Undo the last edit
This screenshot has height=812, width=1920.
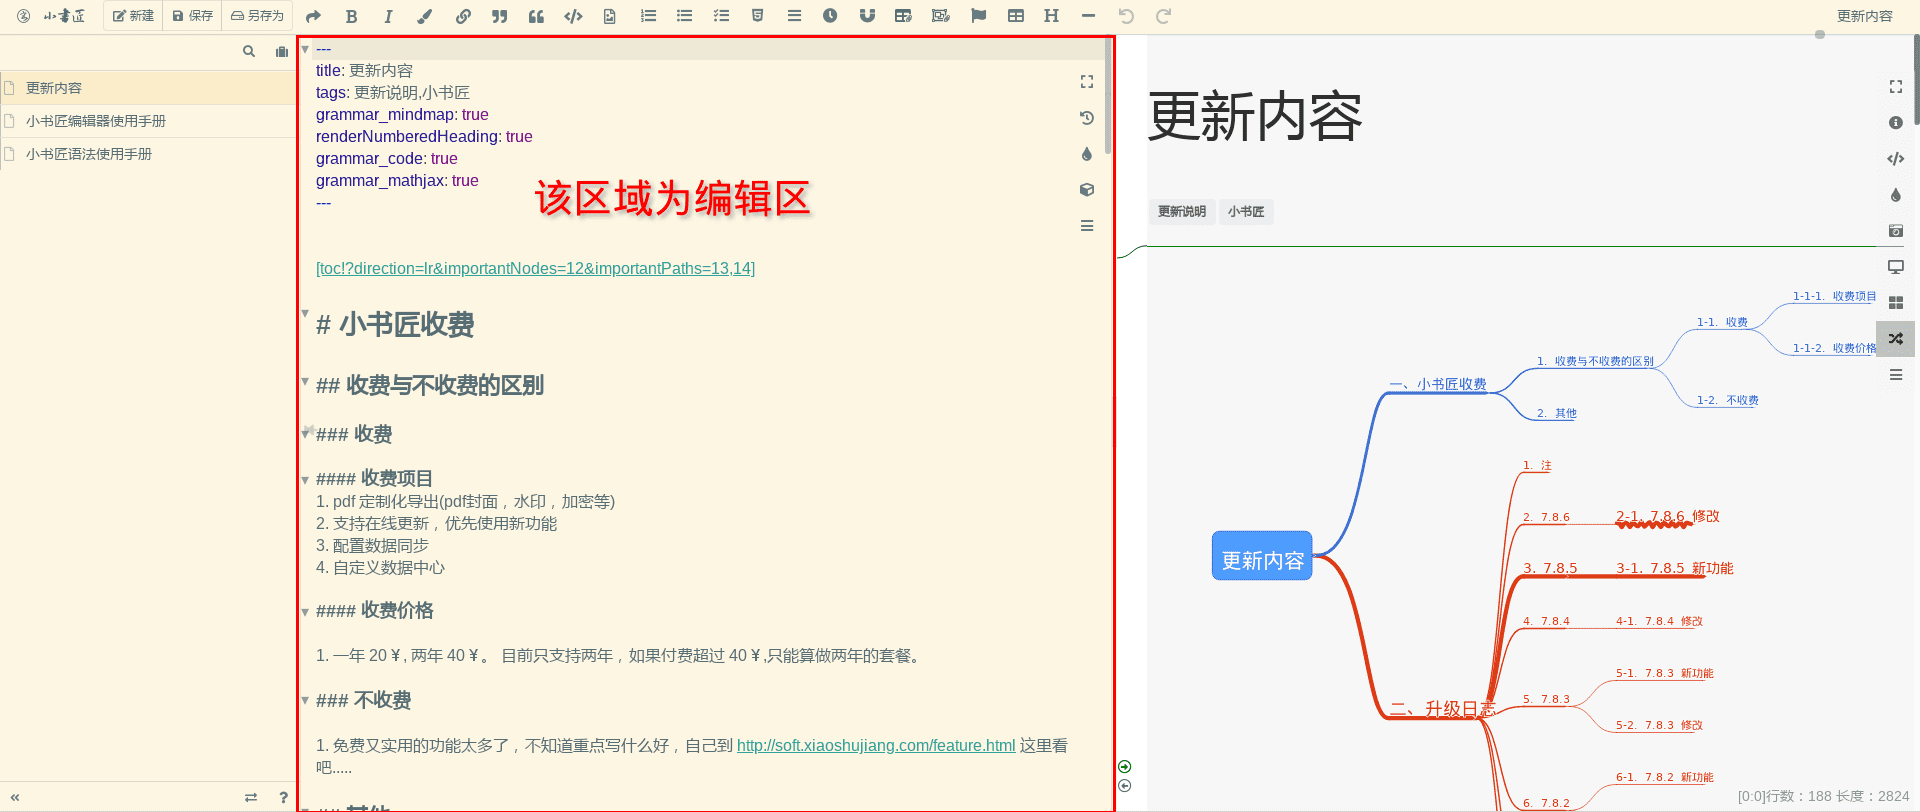tap(1126, 16)
